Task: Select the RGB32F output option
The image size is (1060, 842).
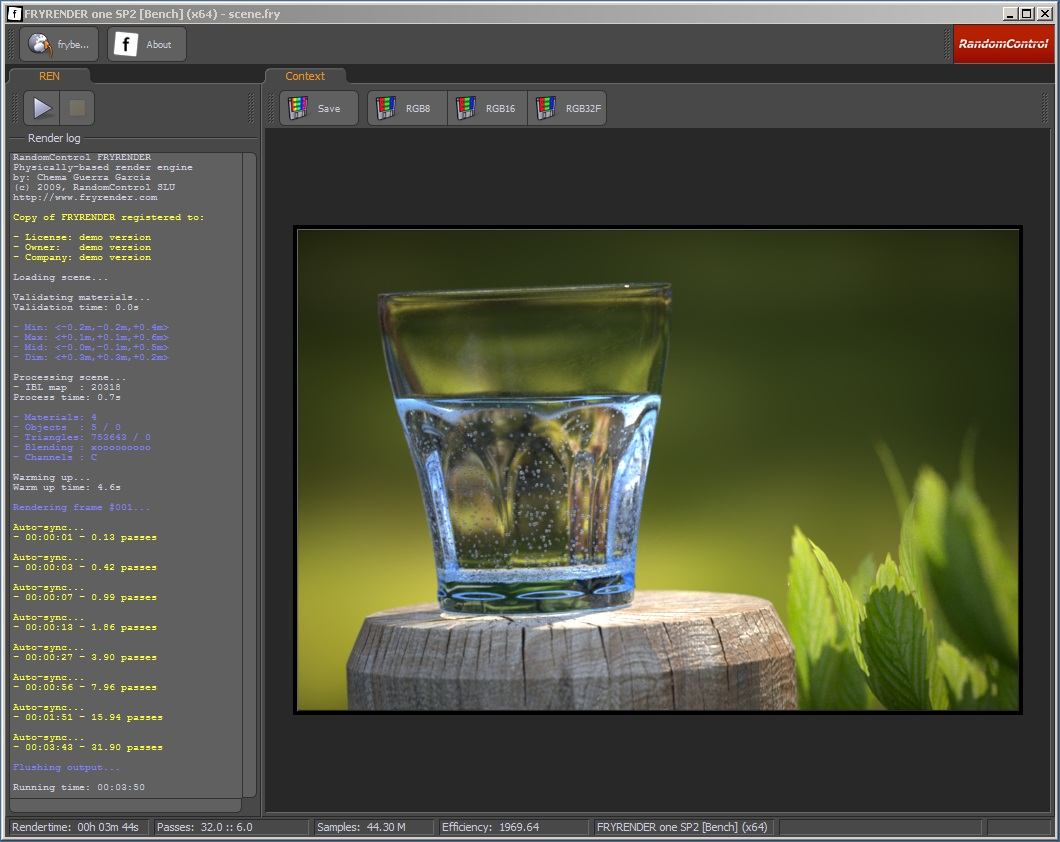Action: [567, 108]
